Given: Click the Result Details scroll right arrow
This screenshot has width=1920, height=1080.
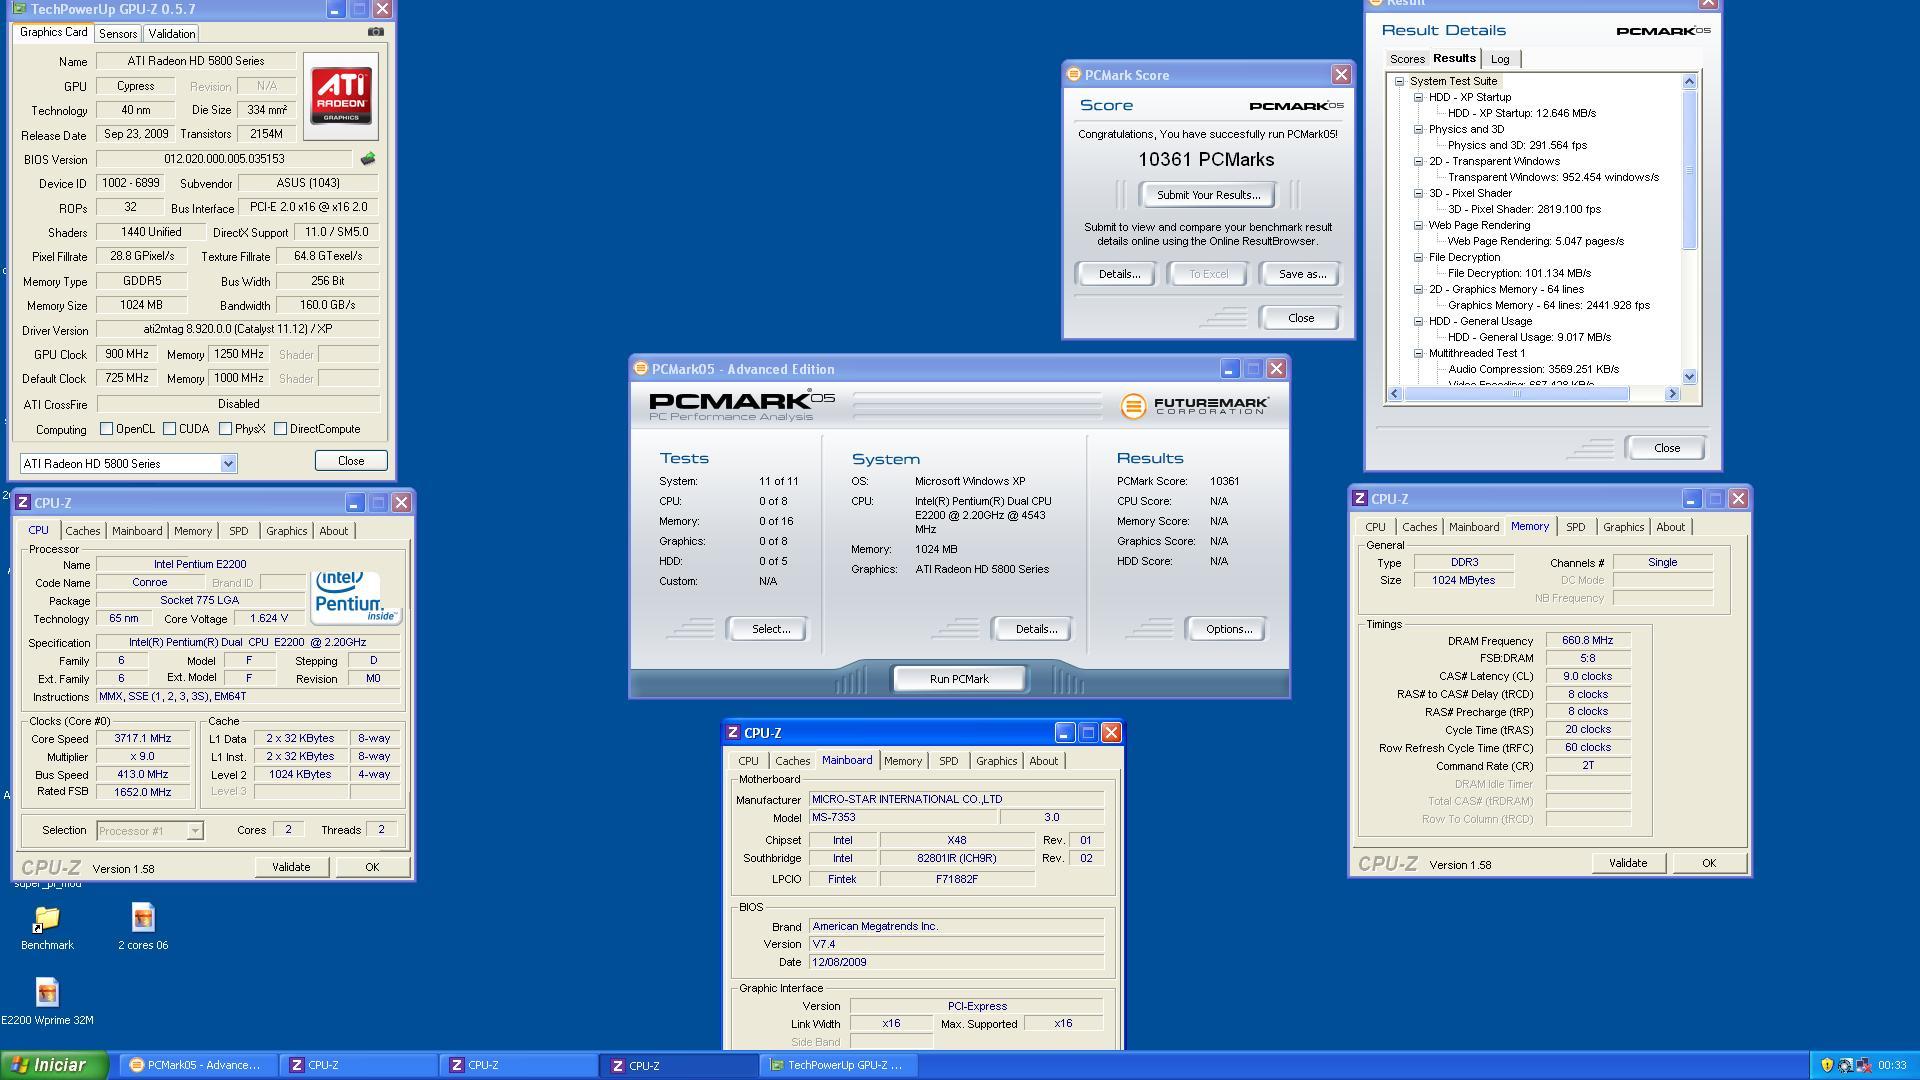Looking at the screenshot, I should point(1672,394).
